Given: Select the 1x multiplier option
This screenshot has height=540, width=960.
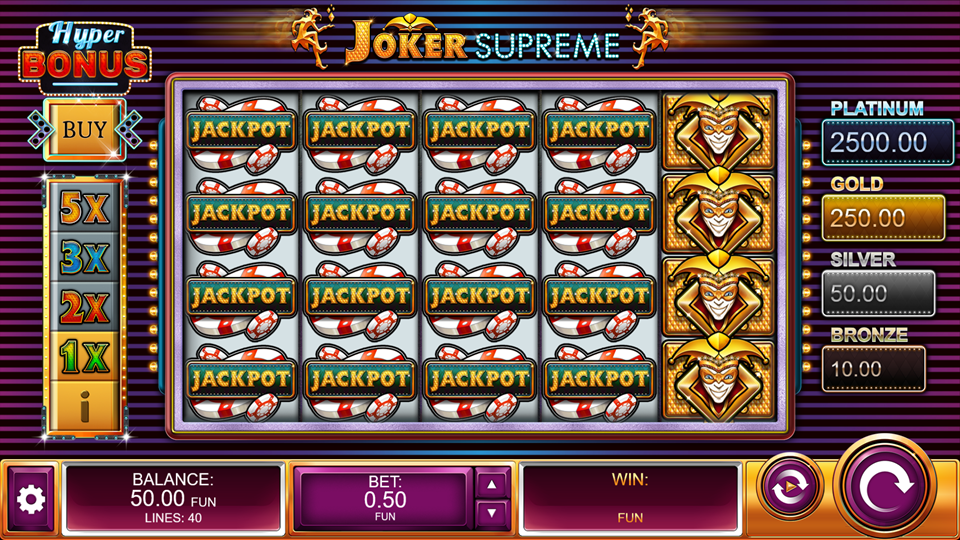Looking at the screenshot, I should click(84, 356).
